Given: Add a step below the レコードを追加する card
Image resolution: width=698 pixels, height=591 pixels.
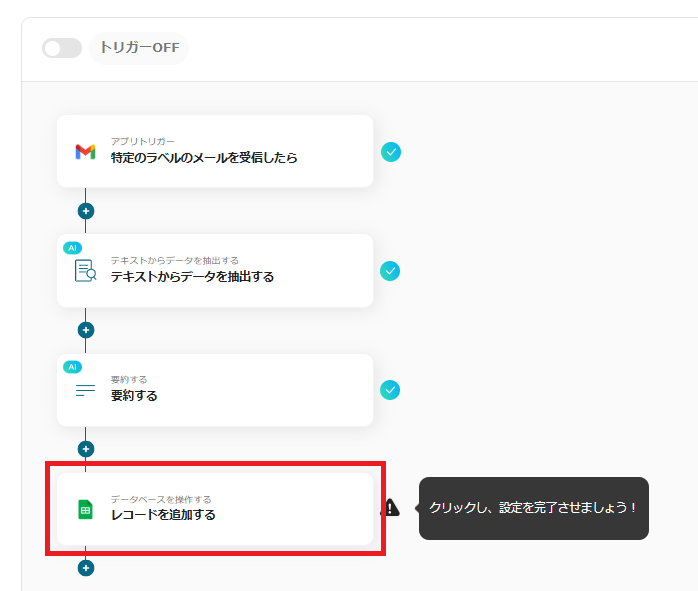Looking at the screenshot, I should (x=86, y=568).
